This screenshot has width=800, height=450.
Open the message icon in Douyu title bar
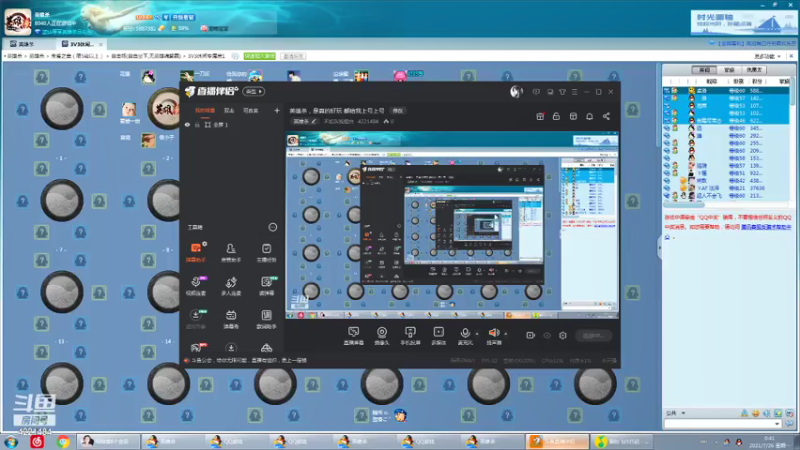pyautogui.click(x=536, y=92)
